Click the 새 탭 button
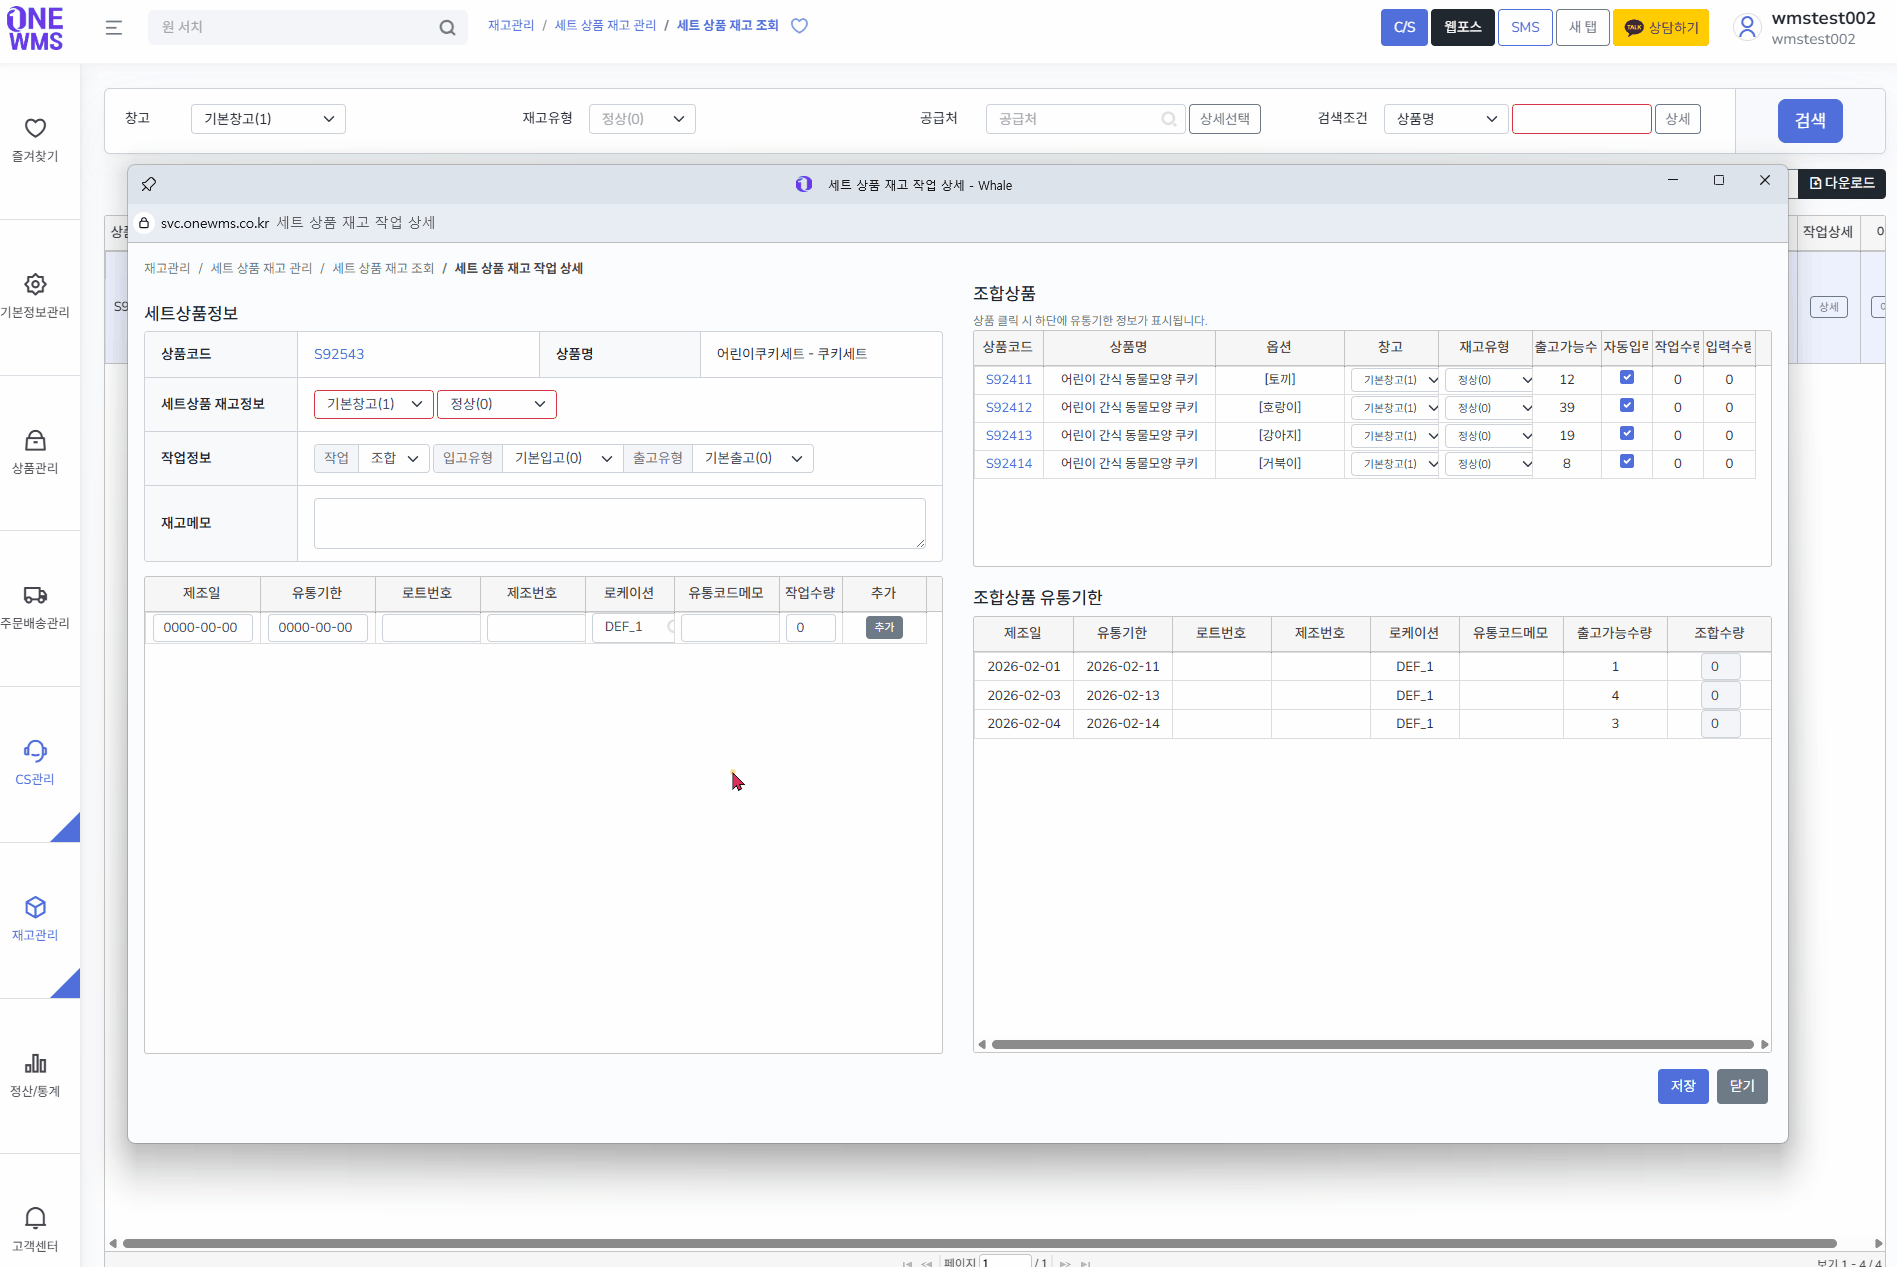Screen dimensions: 1897x1267 [1583, 28]
